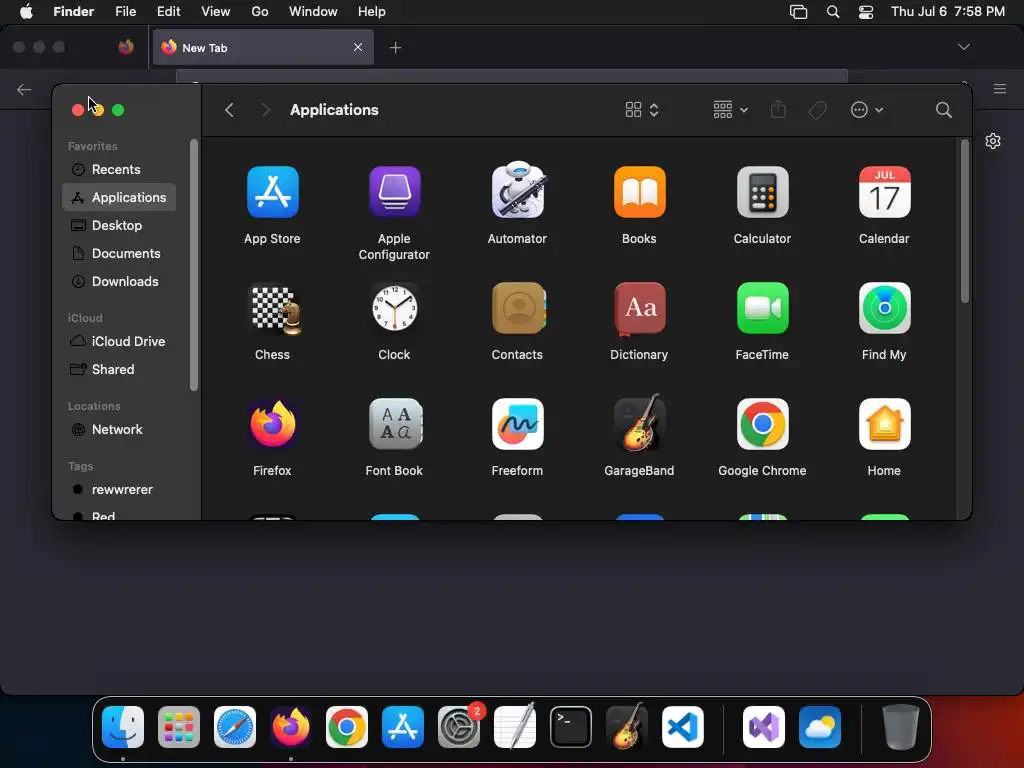Open the Edit menu

point(168,12)
